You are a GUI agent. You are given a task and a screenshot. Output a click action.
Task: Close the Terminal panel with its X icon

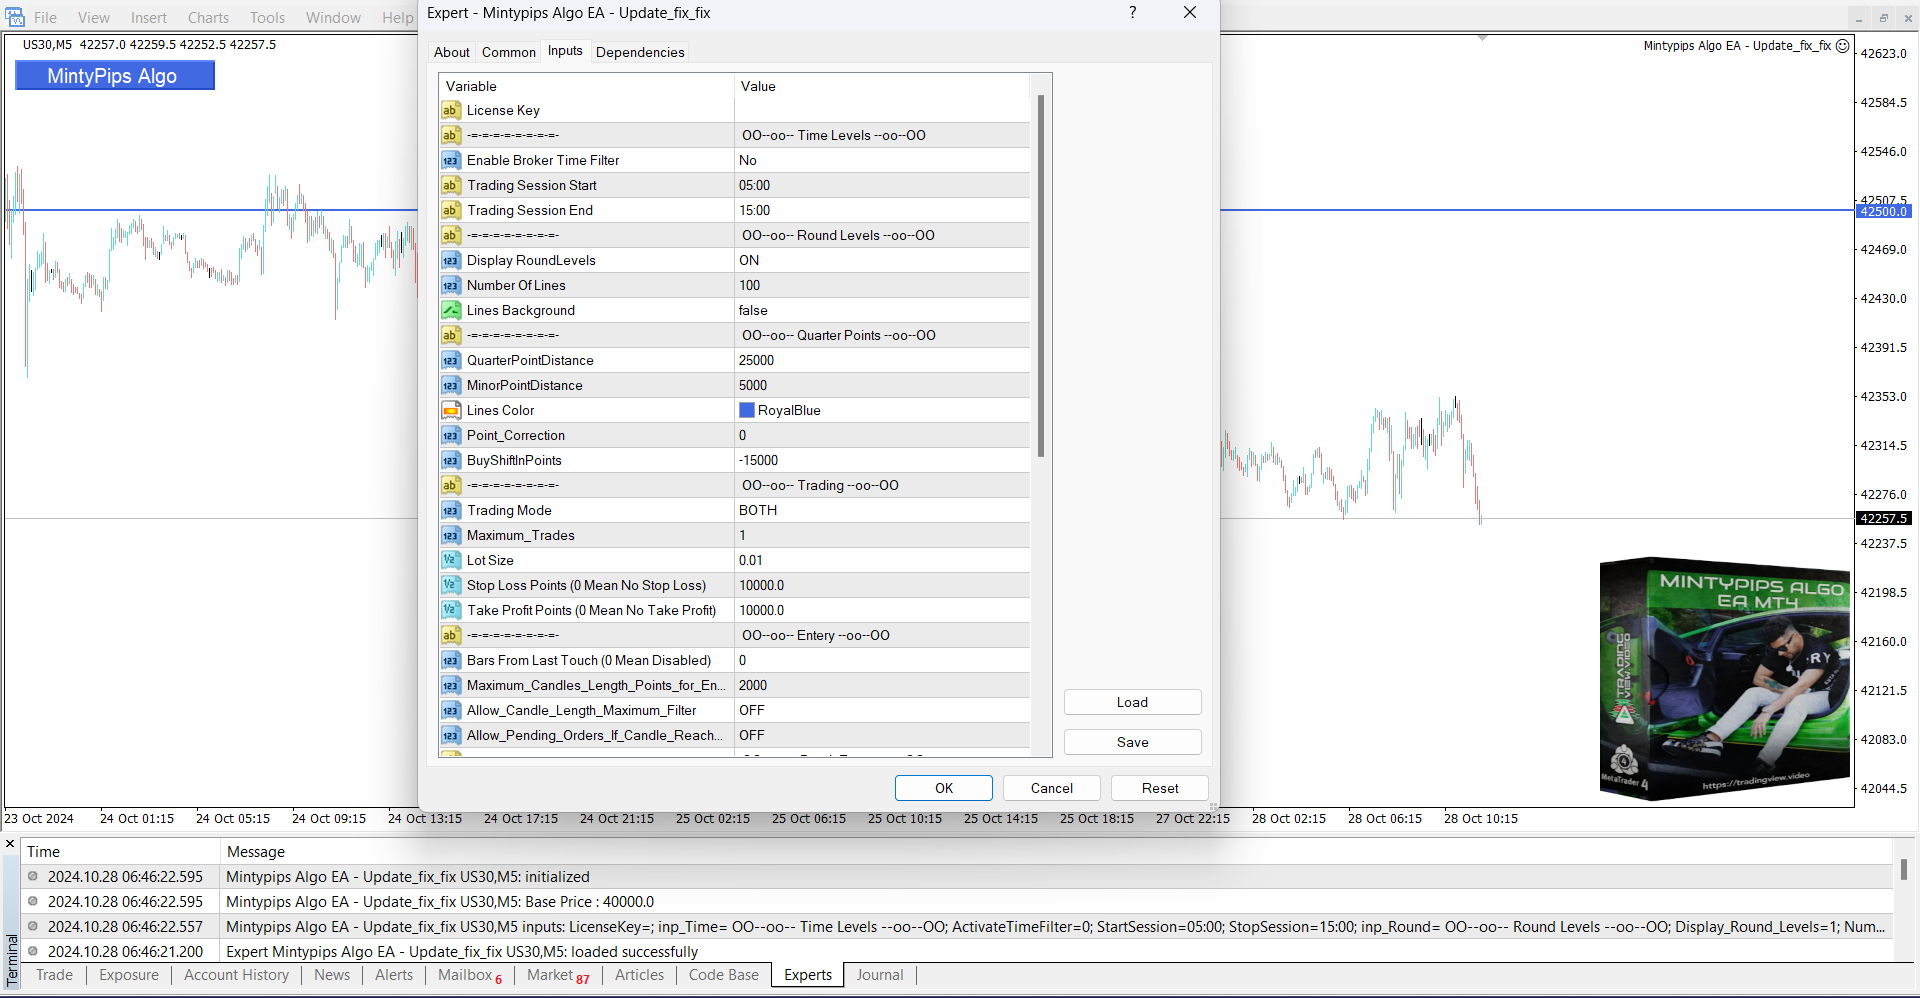click(x=10, y=845)
